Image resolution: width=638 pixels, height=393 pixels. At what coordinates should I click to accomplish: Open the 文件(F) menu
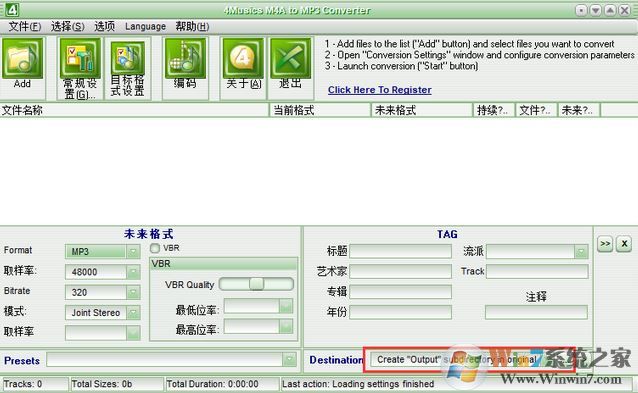[24, 26]
